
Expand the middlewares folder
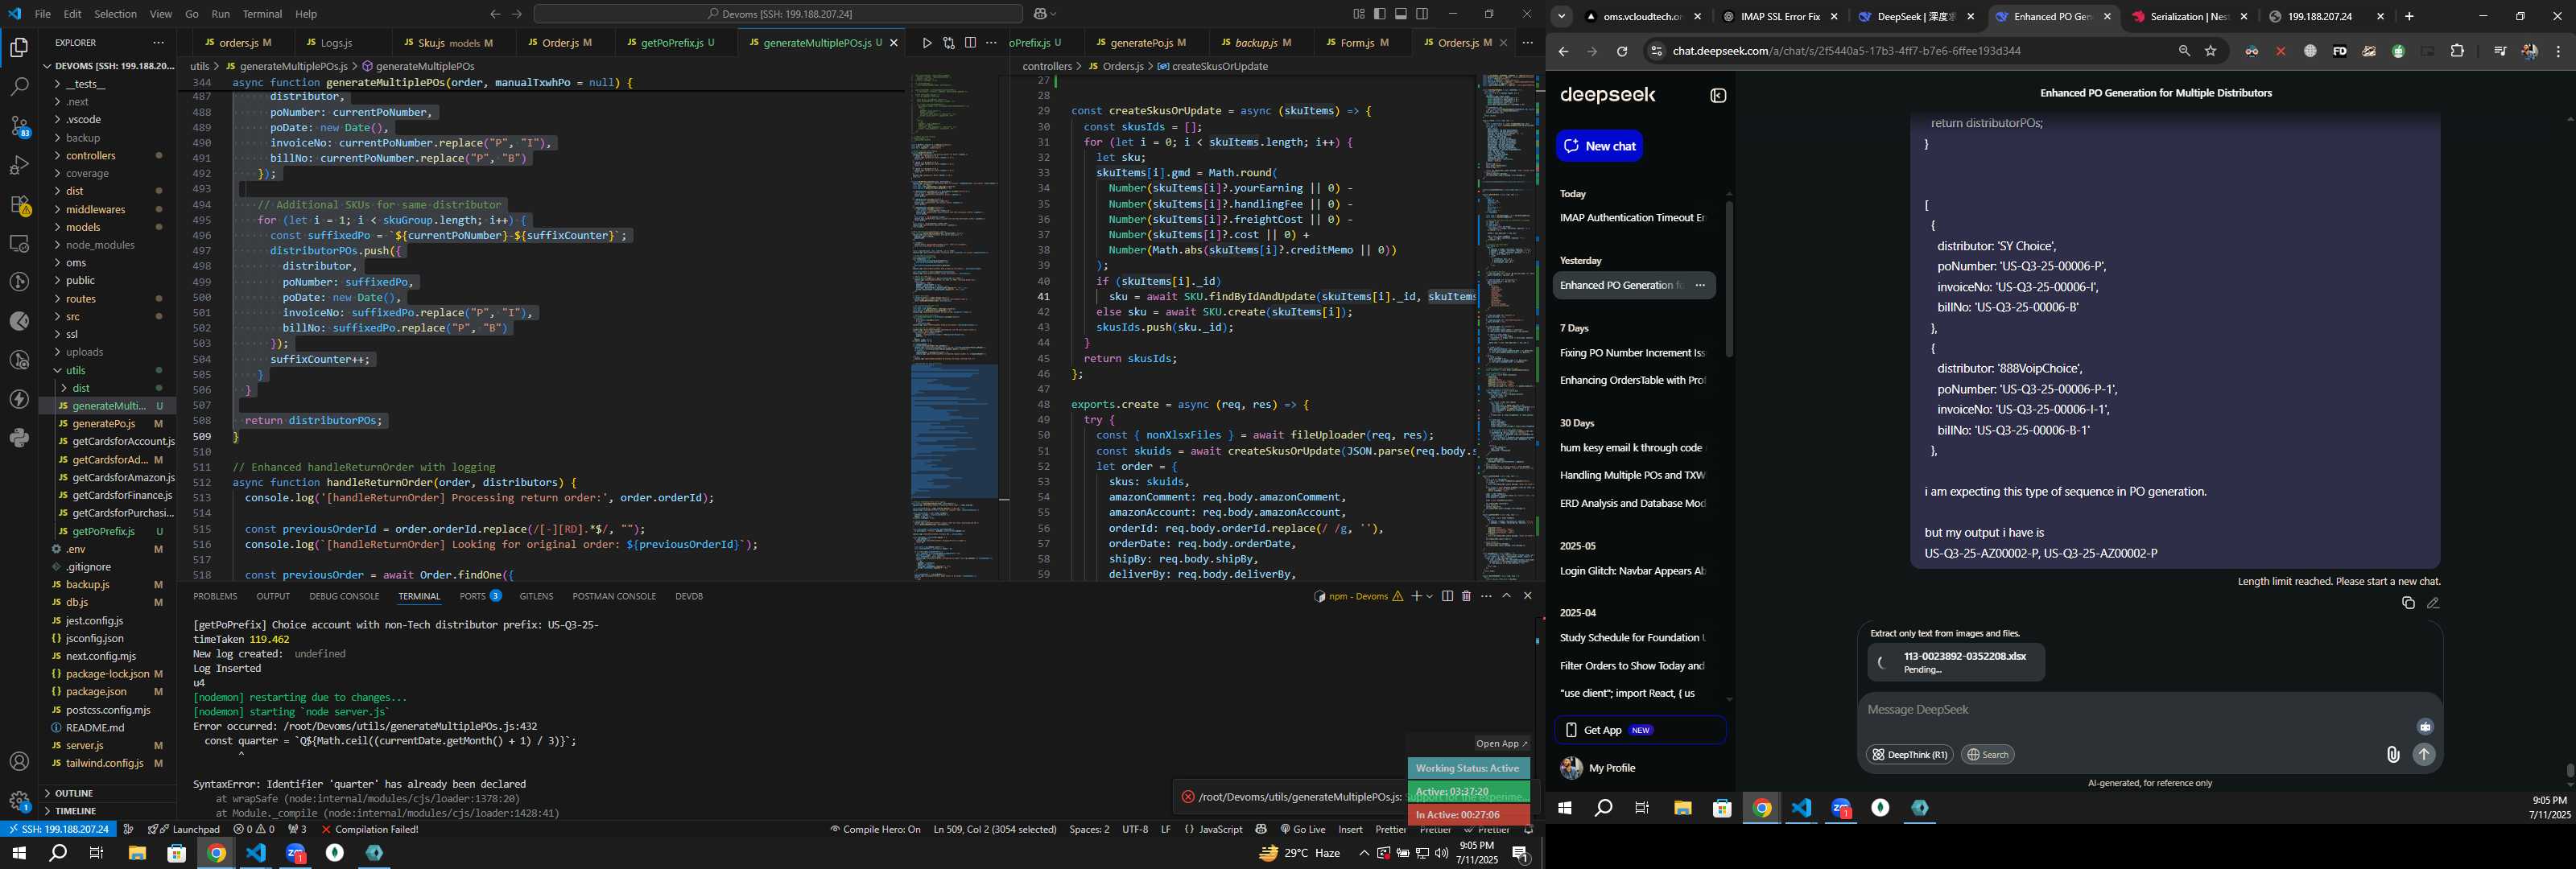108,210
